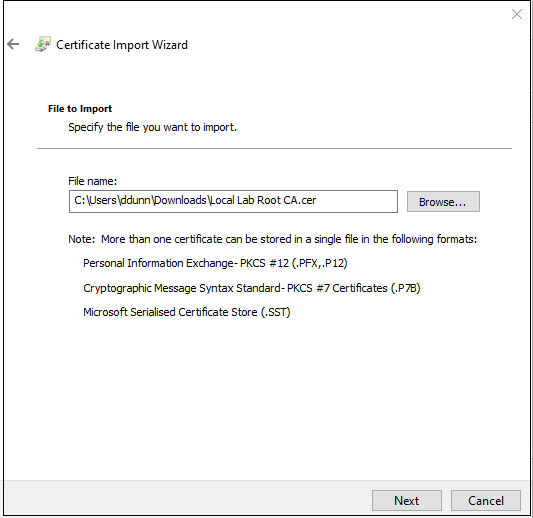Click the empty grey footer bar area
Screen dimensions: 533x518
tap(187, 498)
